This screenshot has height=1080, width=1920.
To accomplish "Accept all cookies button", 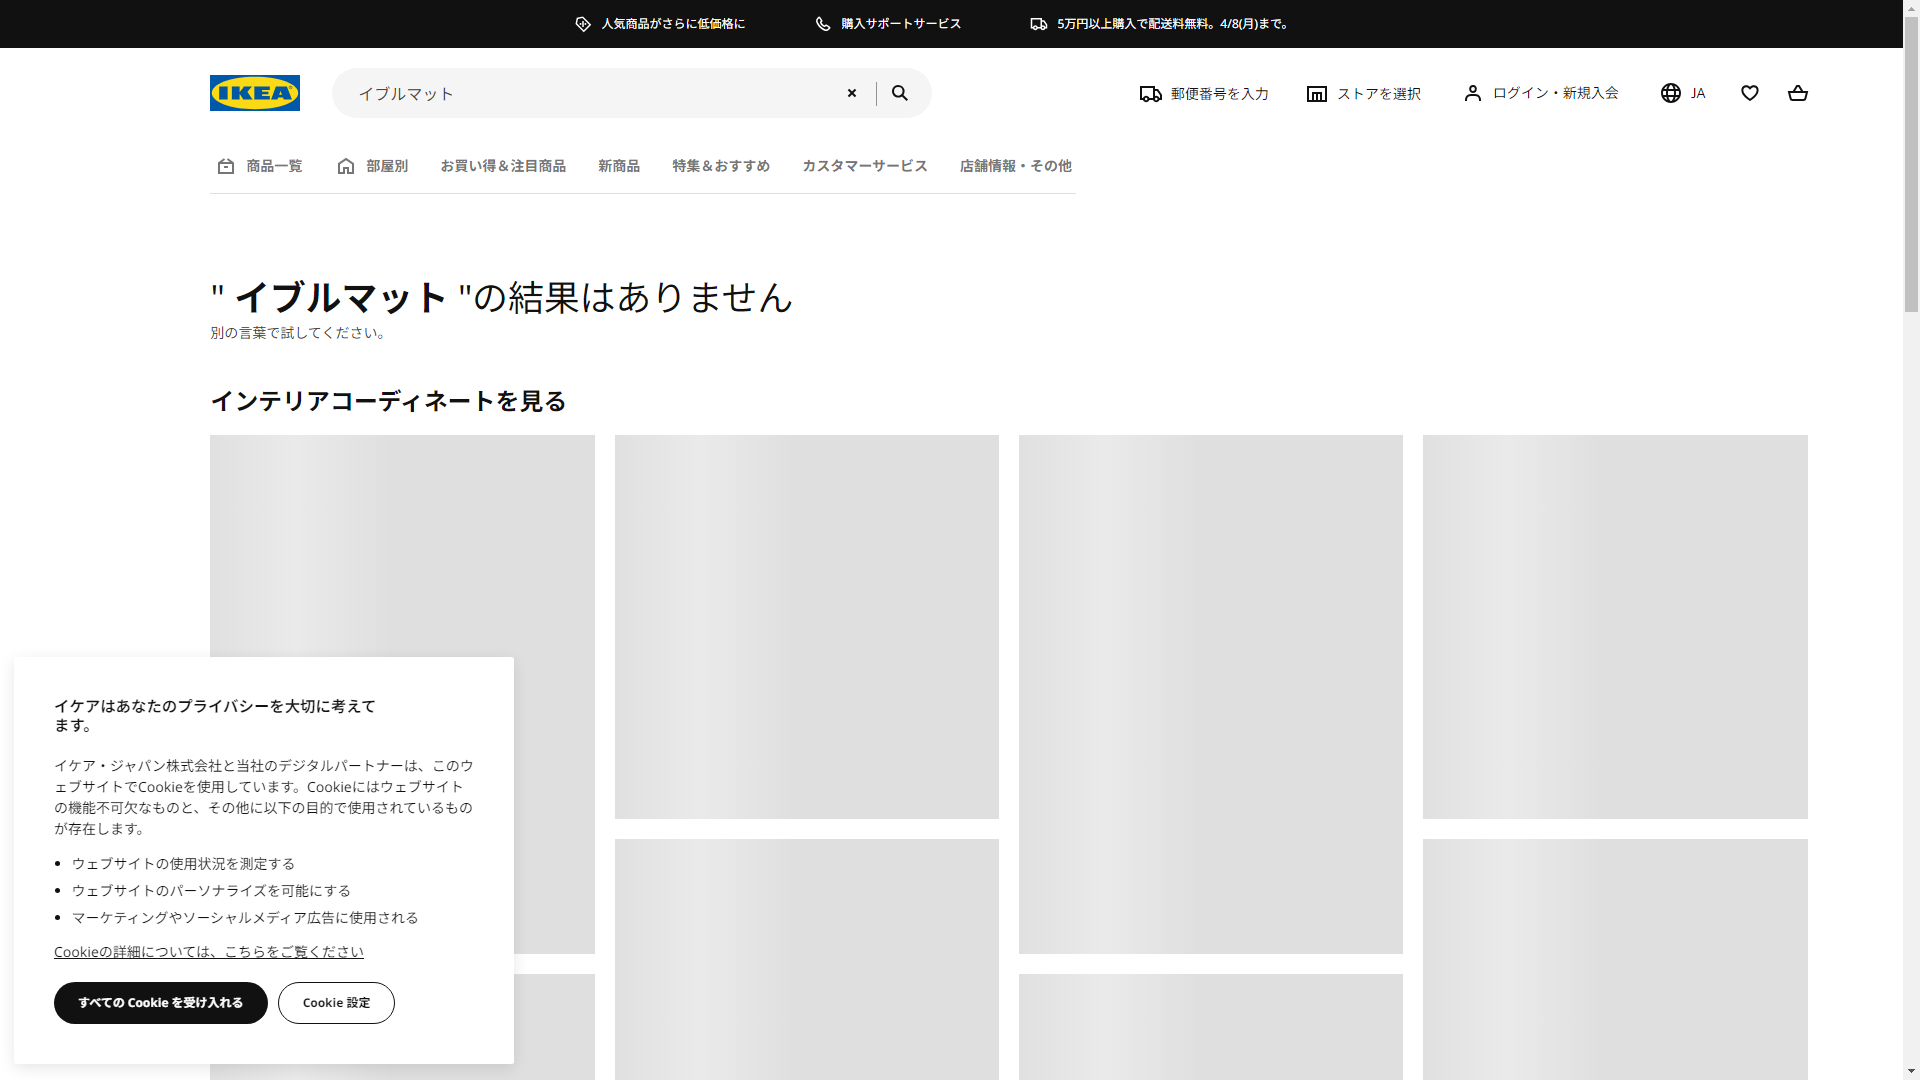I will tap(161, 1003).
